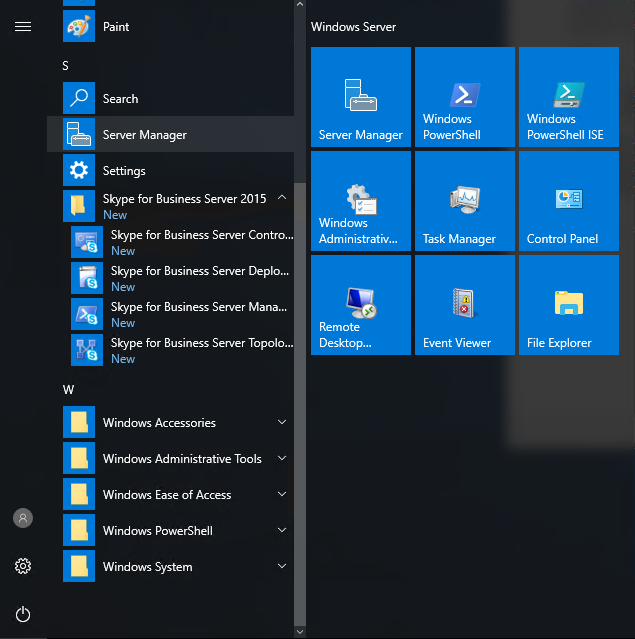Click the app list scroll up arrow
The height and width of the screenshot is (639, 635).
(300, 4)
